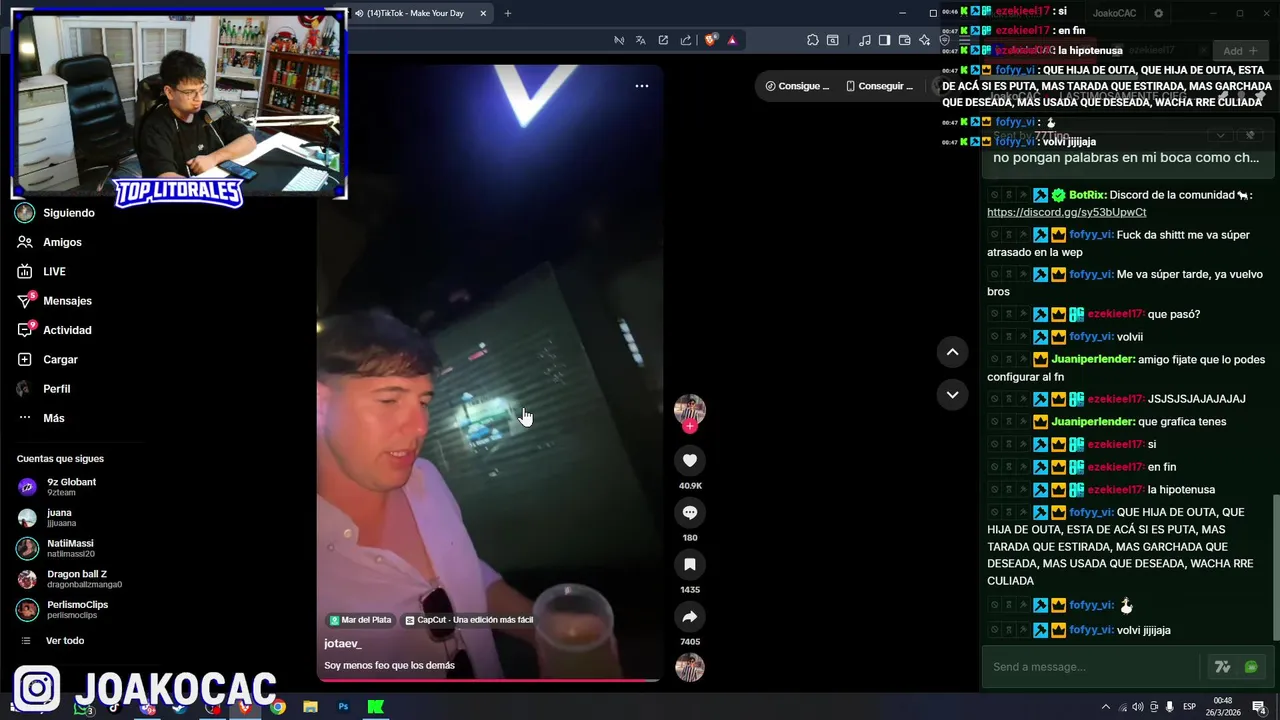The image size is (1280, 720).
Task: Click Consigue coins button
Action: point(797,86)
